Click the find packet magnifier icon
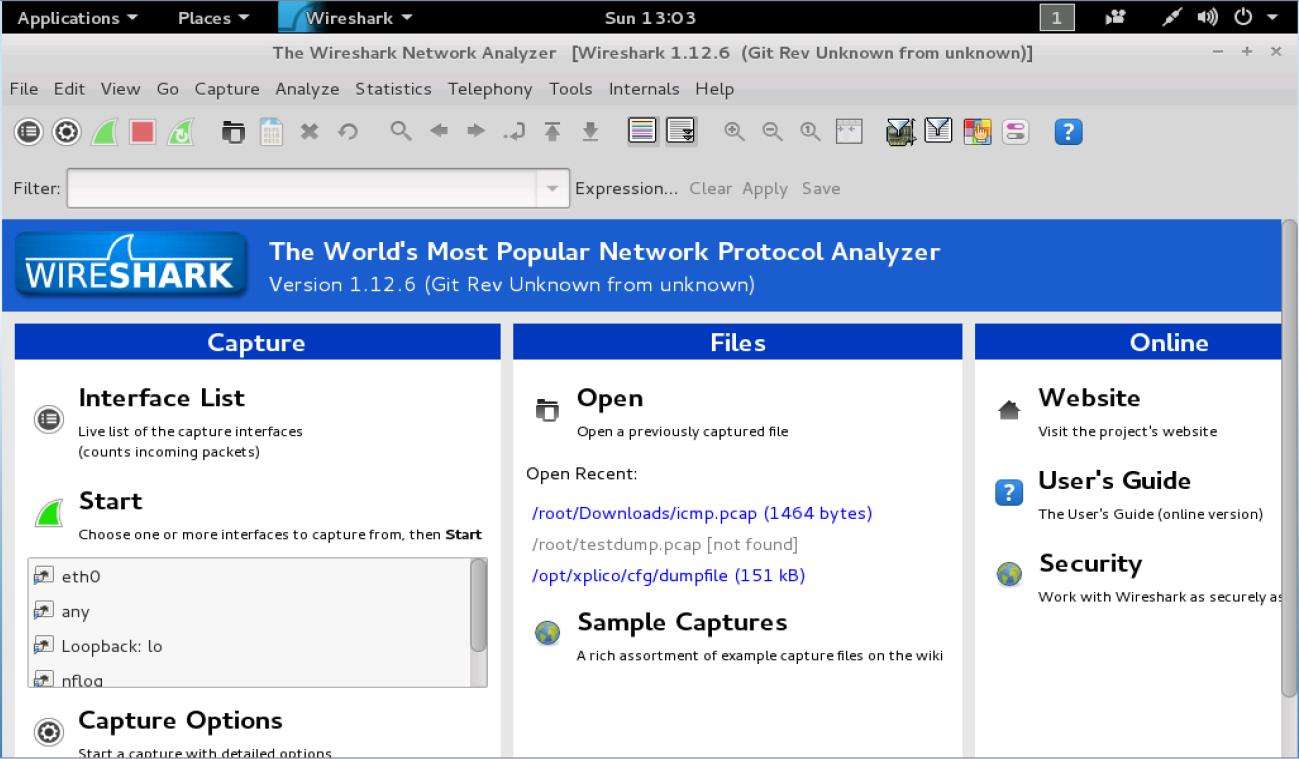The width and height of the screenshot is (1299, 759). click(401, 132)
